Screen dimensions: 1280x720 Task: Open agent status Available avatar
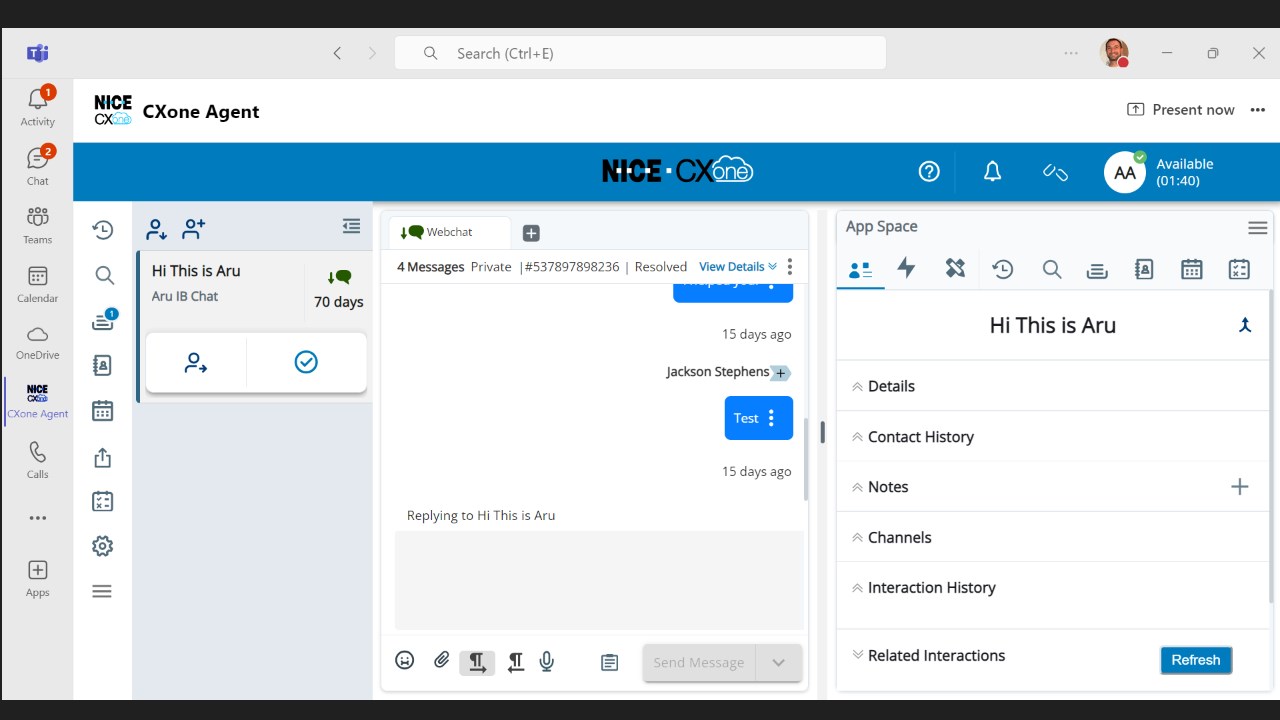click(1124, 172)
